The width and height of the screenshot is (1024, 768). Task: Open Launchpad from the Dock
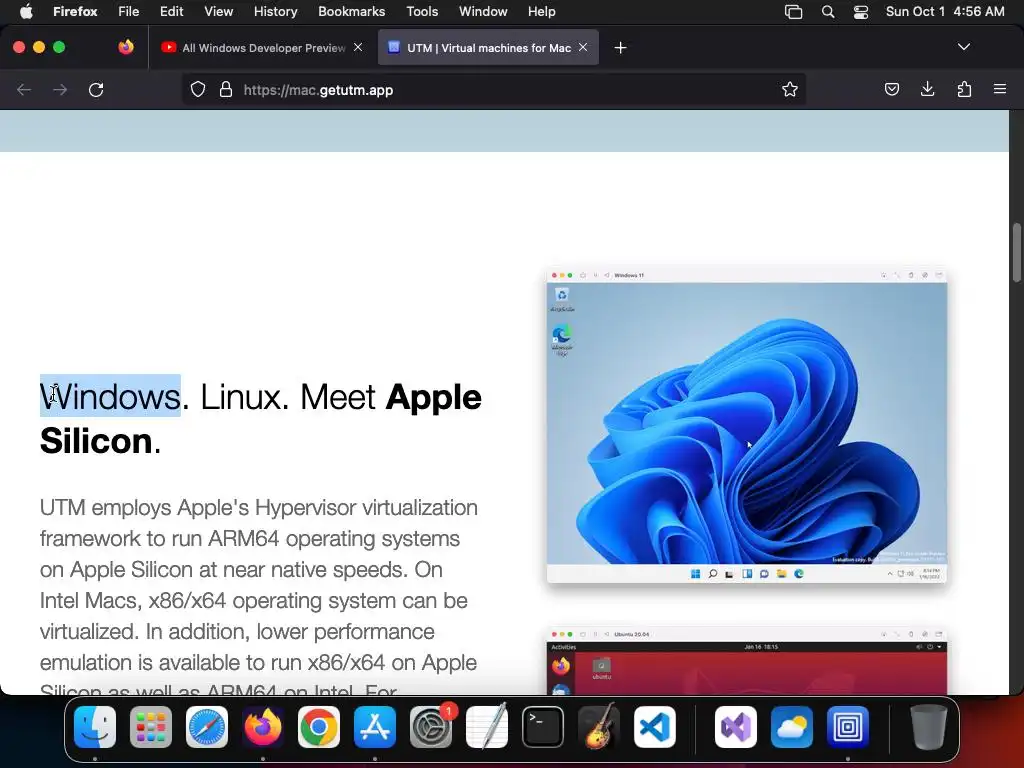pos(151,727)
